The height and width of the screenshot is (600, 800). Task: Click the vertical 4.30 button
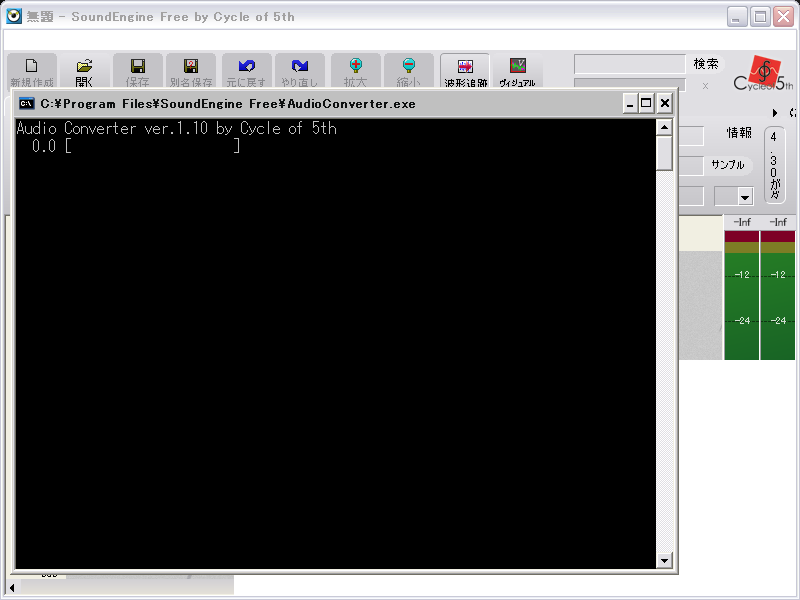point(774,165)
